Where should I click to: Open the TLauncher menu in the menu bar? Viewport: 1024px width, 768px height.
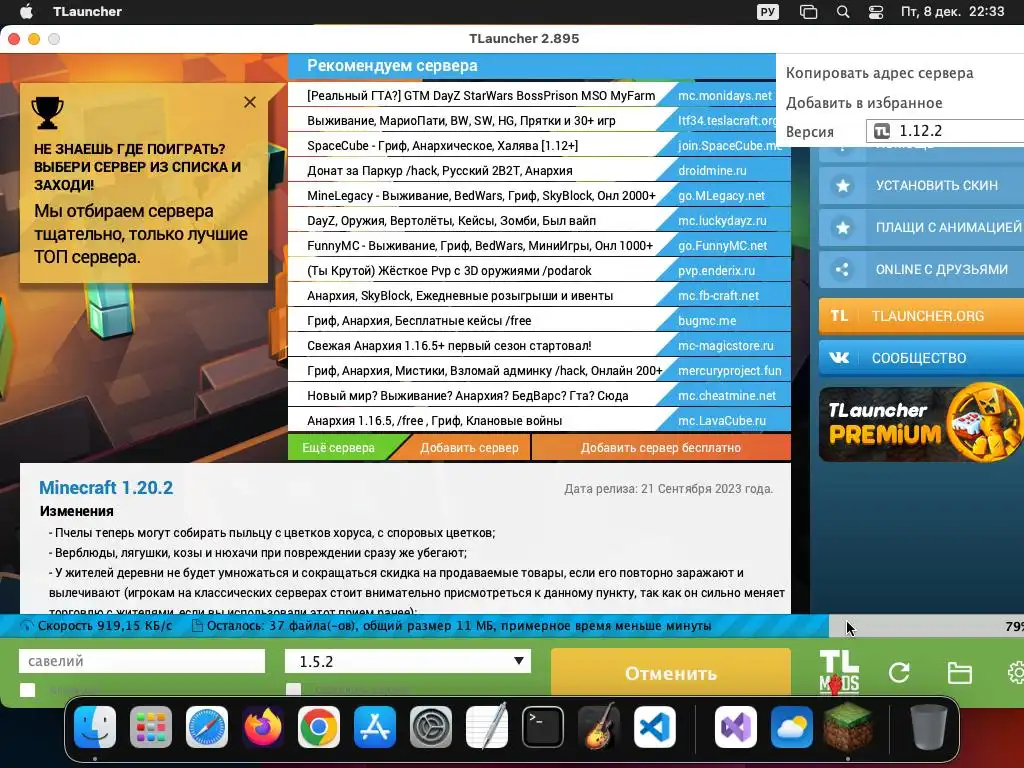click(88, 12)
